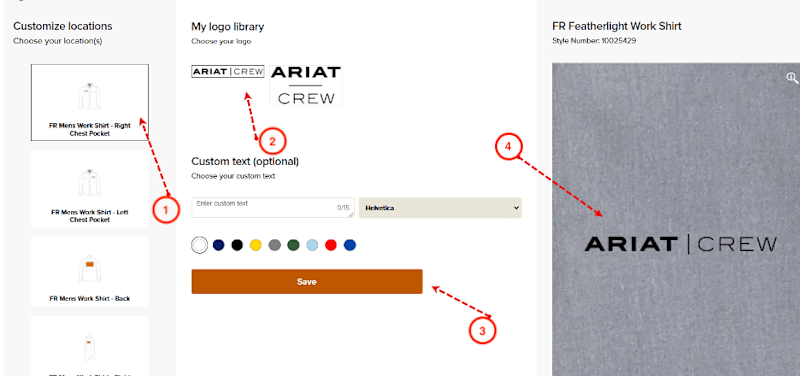
Task: Click the "Choose your location(s)" subtitle
Action: click(x=58, y=41)
